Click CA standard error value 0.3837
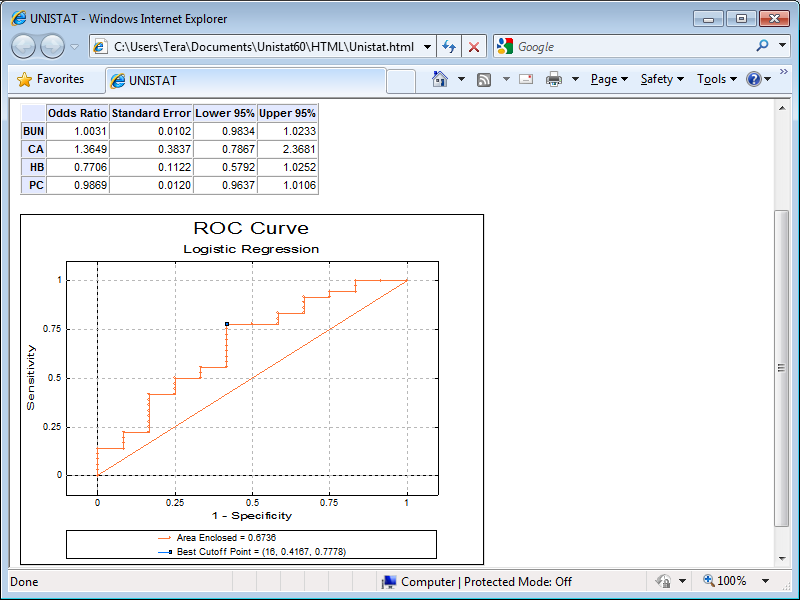 click(174, 149)
